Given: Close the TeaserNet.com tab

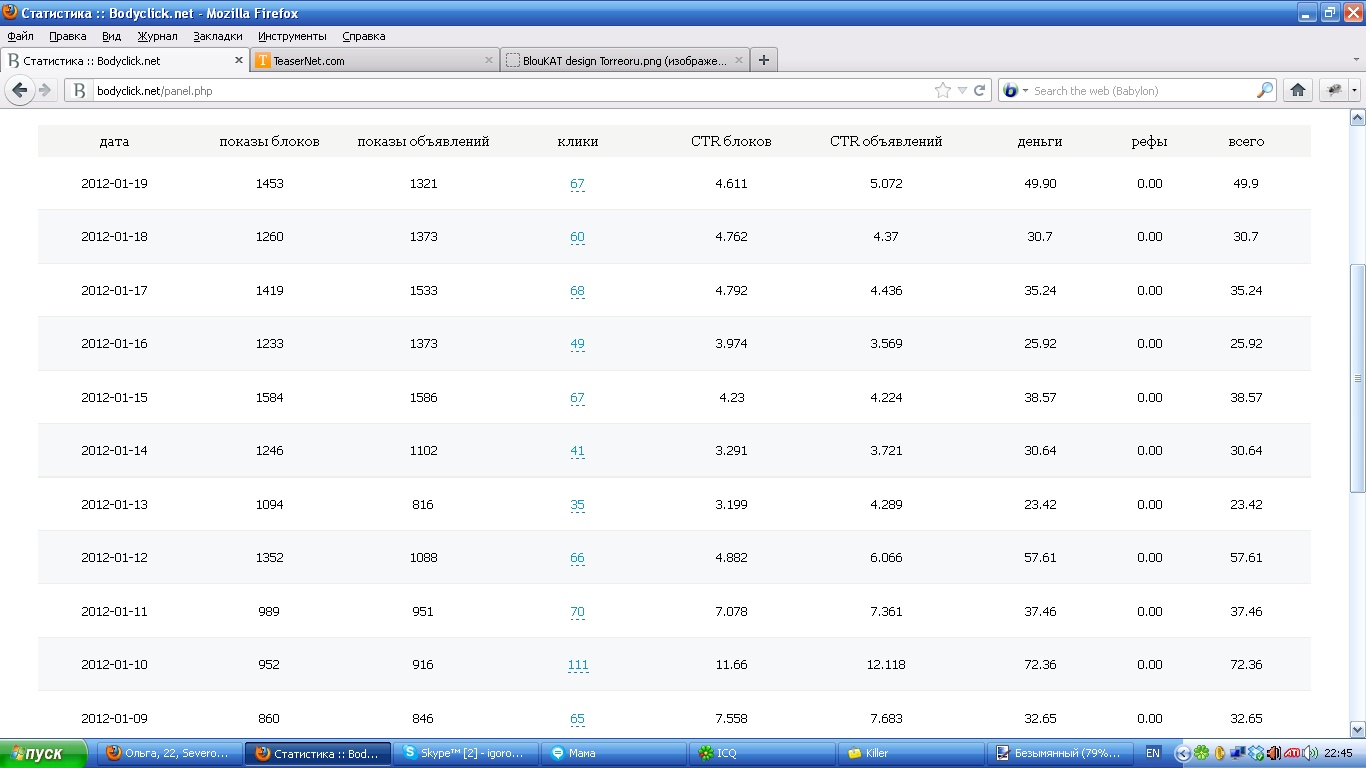Looking at the screenshot, I should tap(489, 60).
